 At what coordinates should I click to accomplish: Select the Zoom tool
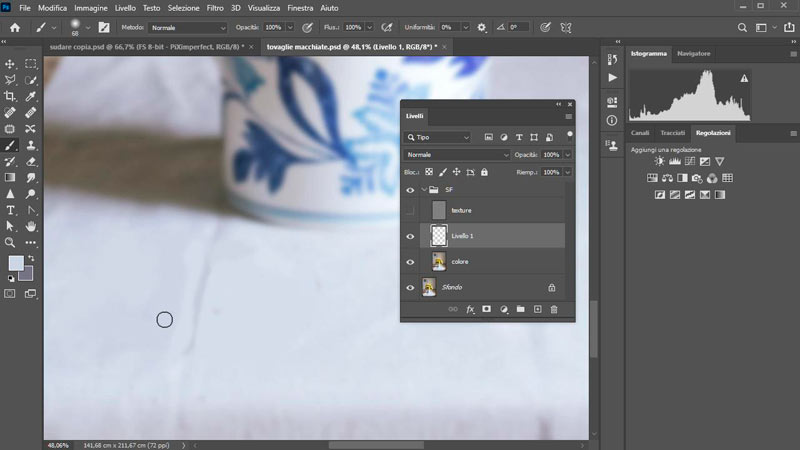10,242
